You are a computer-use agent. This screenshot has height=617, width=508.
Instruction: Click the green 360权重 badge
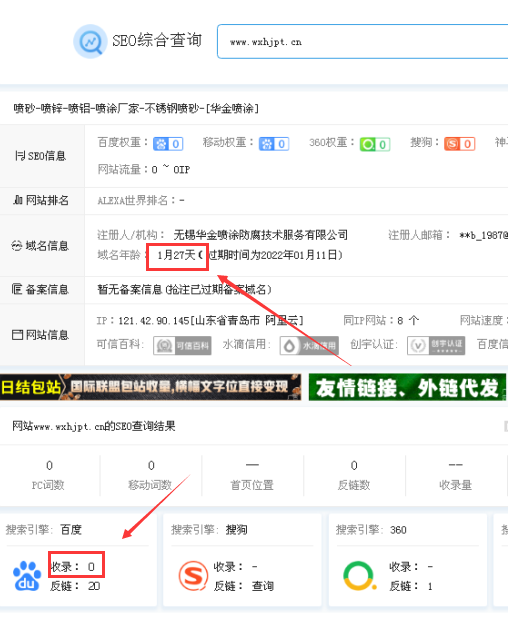pyautogui.click(x=375, y=144)
